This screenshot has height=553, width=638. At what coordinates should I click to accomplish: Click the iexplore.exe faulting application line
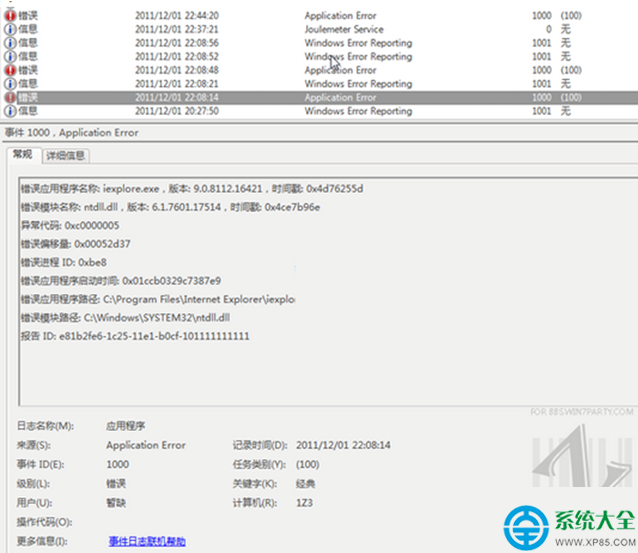[192, 189]
